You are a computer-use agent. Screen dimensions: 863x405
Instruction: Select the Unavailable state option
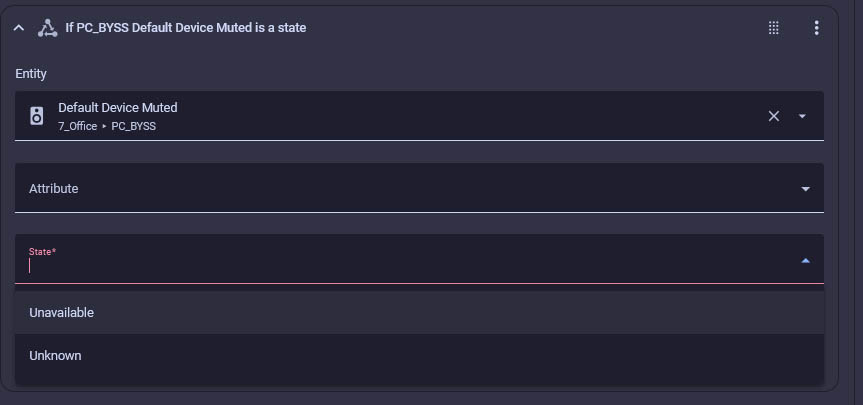tap(419, 313)
